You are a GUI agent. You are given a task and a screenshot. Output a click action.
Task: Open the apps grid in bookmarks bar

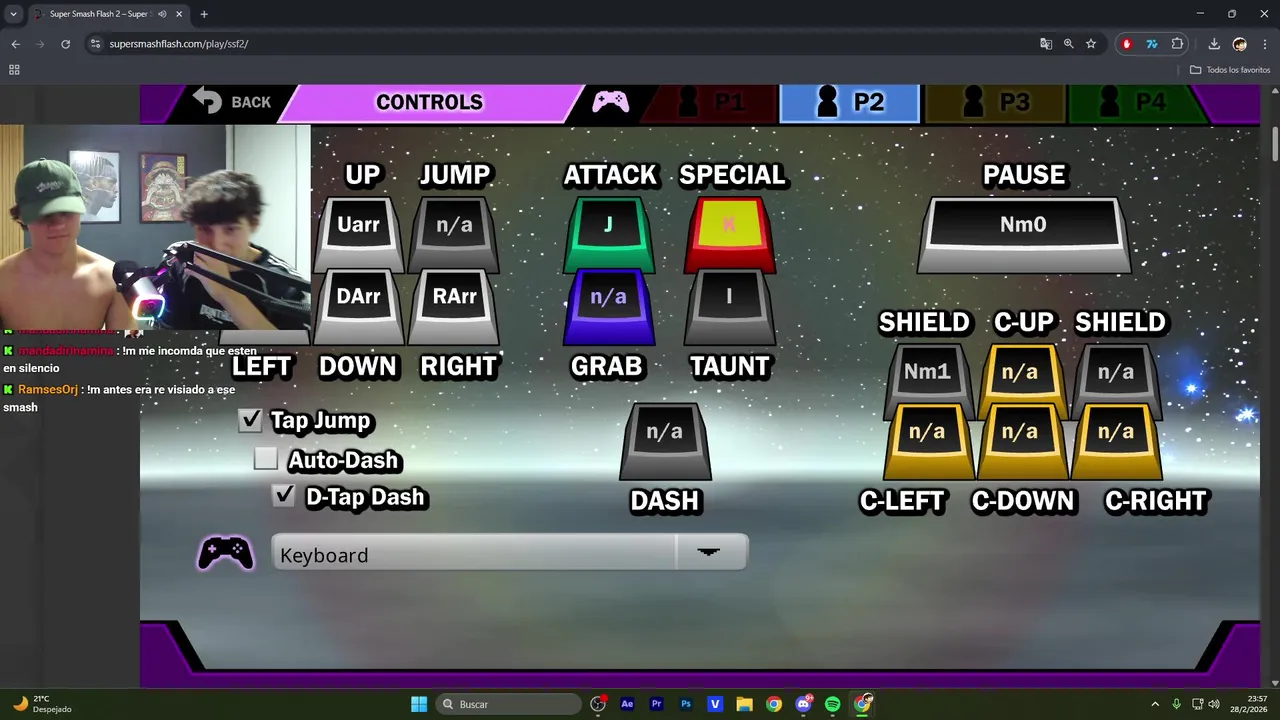pyautogui.click(x=14, y=70)
